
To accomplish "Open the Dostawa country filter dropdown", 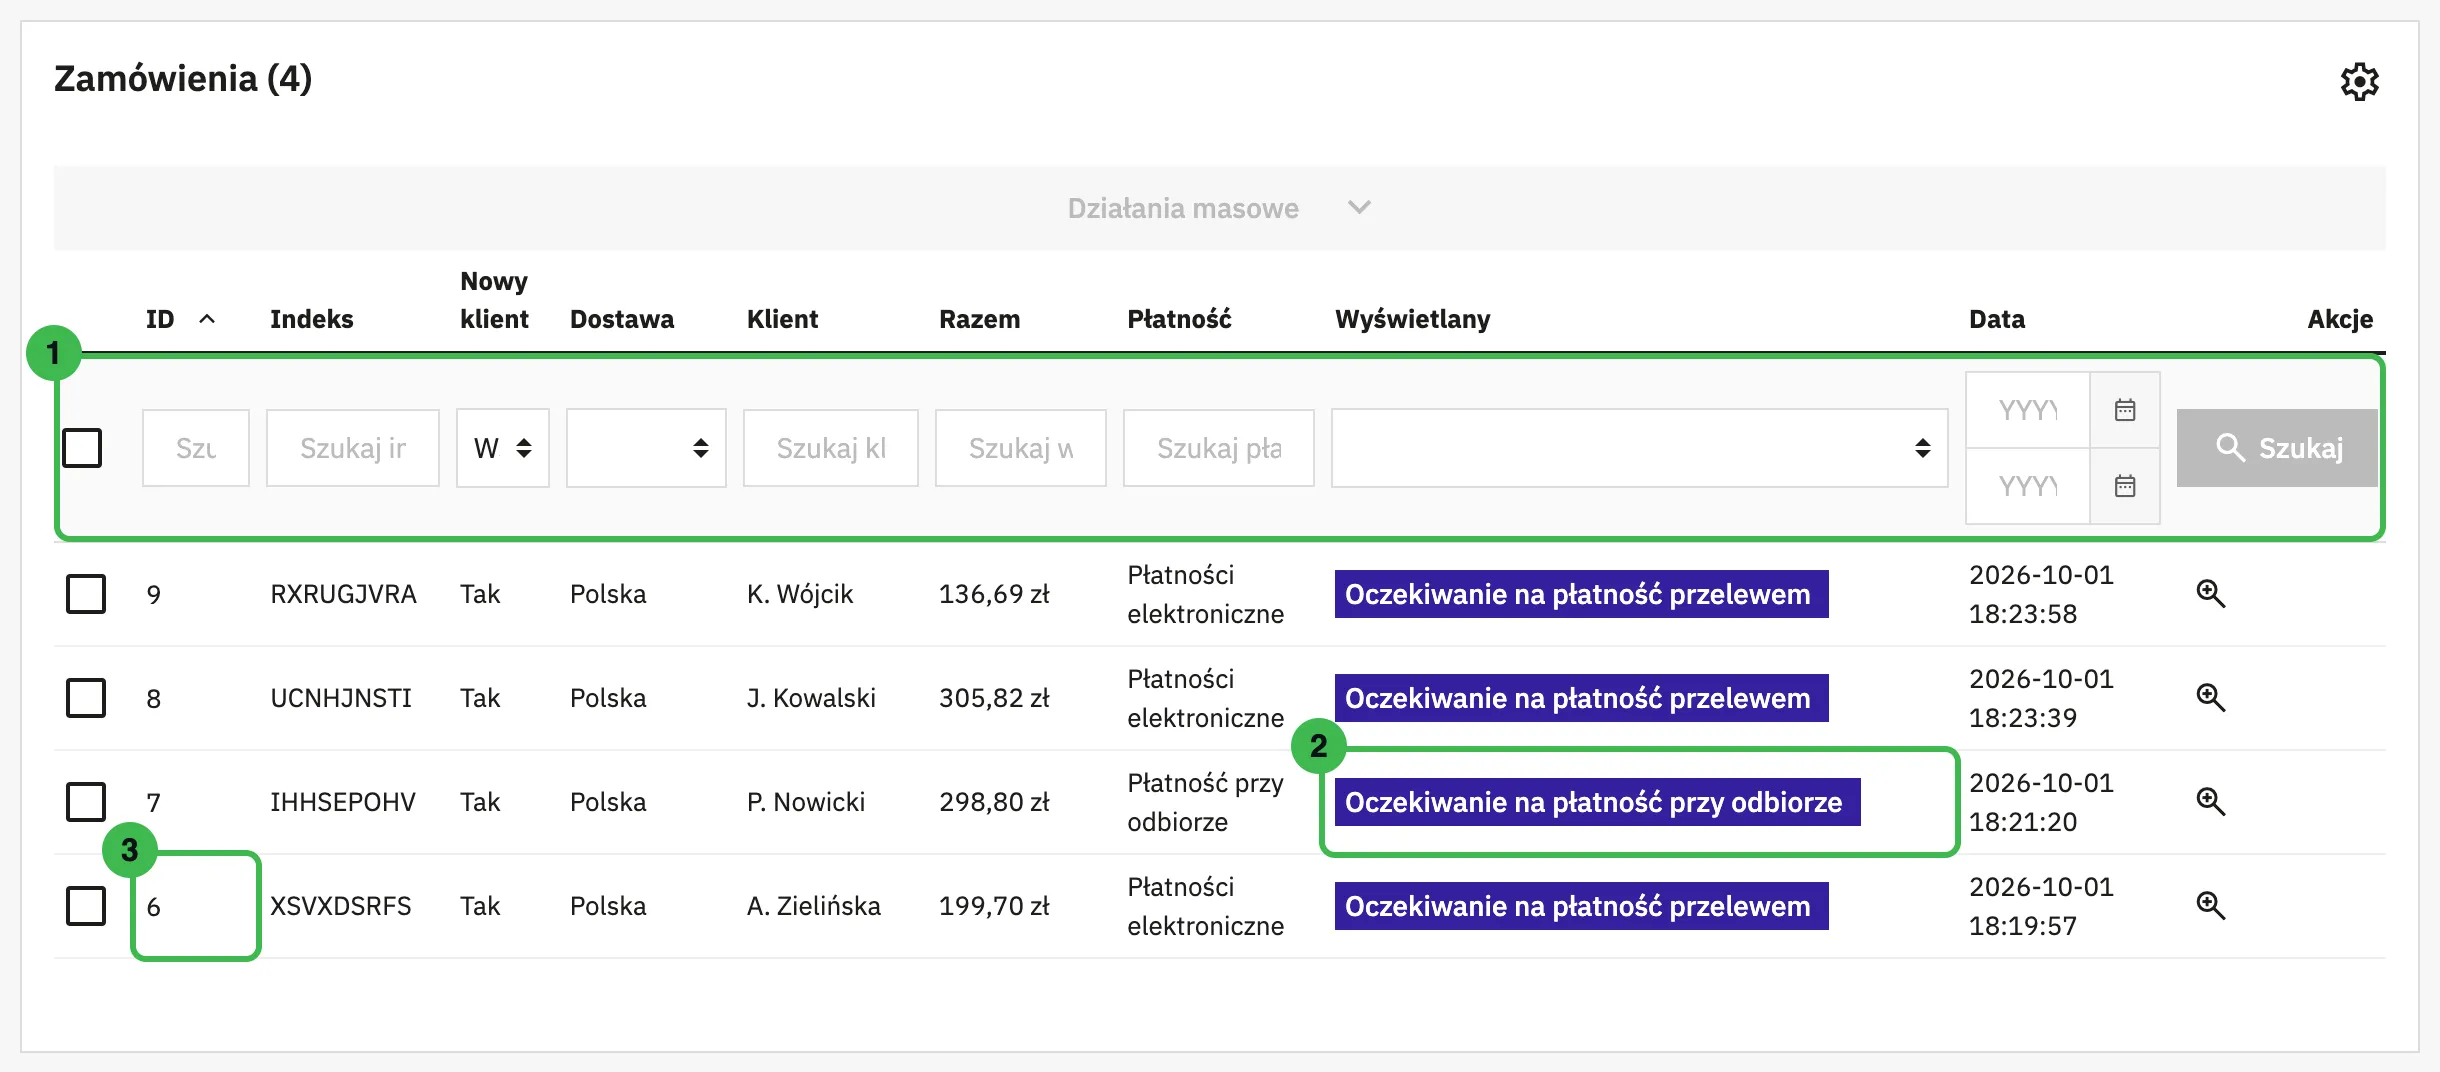I will coord(646,448).
